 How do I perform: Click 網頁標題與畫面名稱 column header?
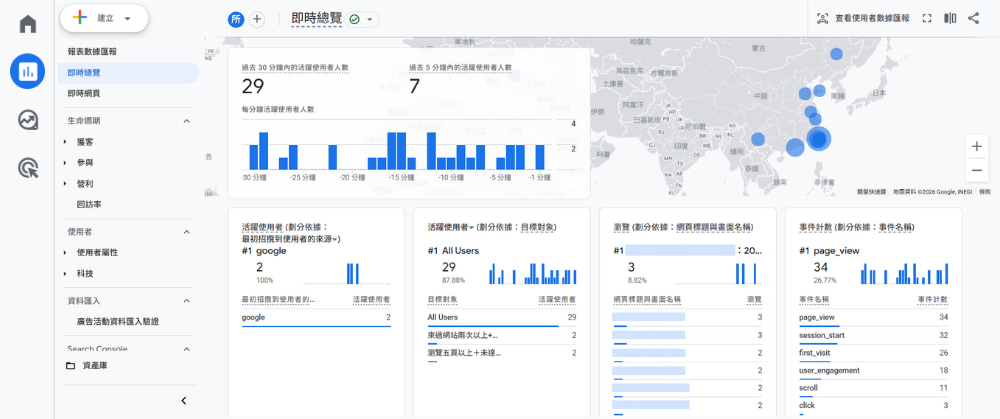pos(647,299)
